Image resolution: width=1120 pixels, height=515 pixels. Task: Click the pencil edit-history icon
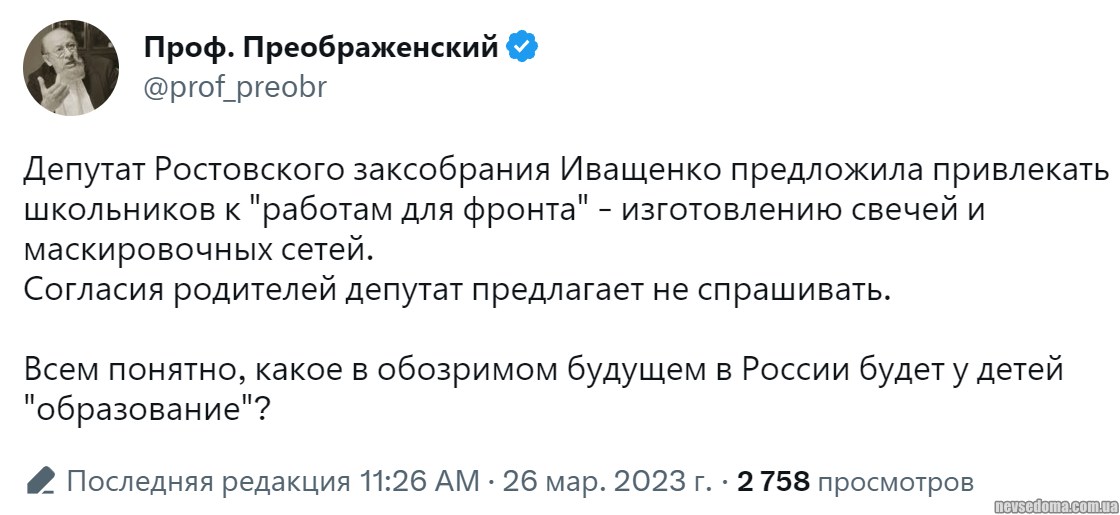pyautogui.click(x=41, y=482)
